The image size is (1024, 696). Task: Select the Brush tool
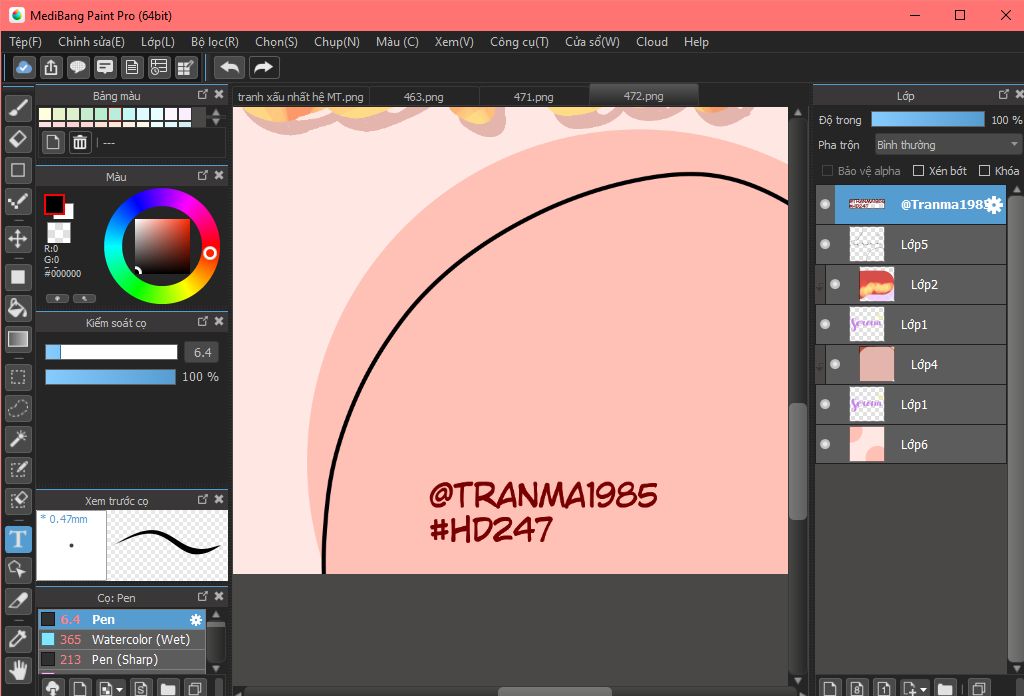coord(18,108)
